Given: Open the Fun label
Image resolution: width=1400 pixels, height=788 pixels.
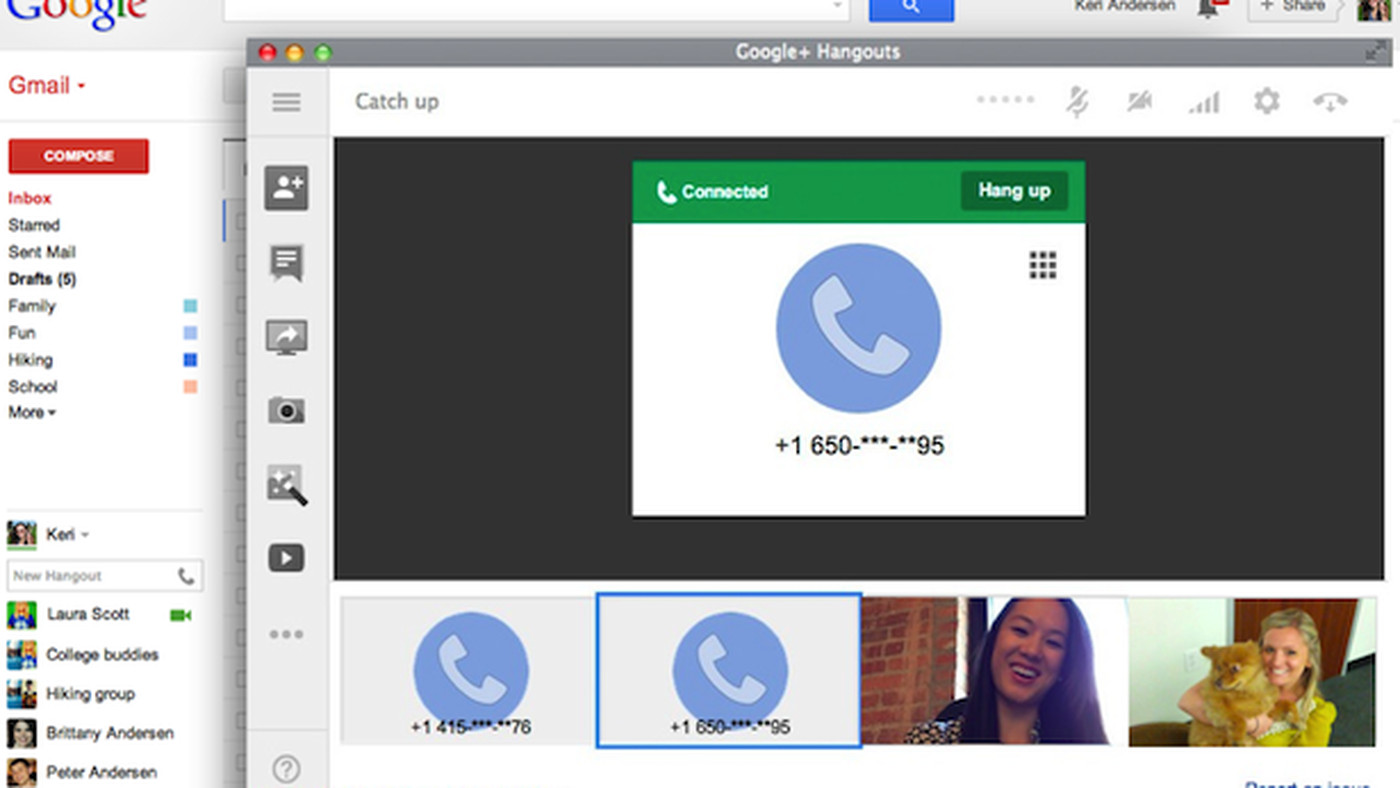Looking at the screenshot, I should click(22, 333).
